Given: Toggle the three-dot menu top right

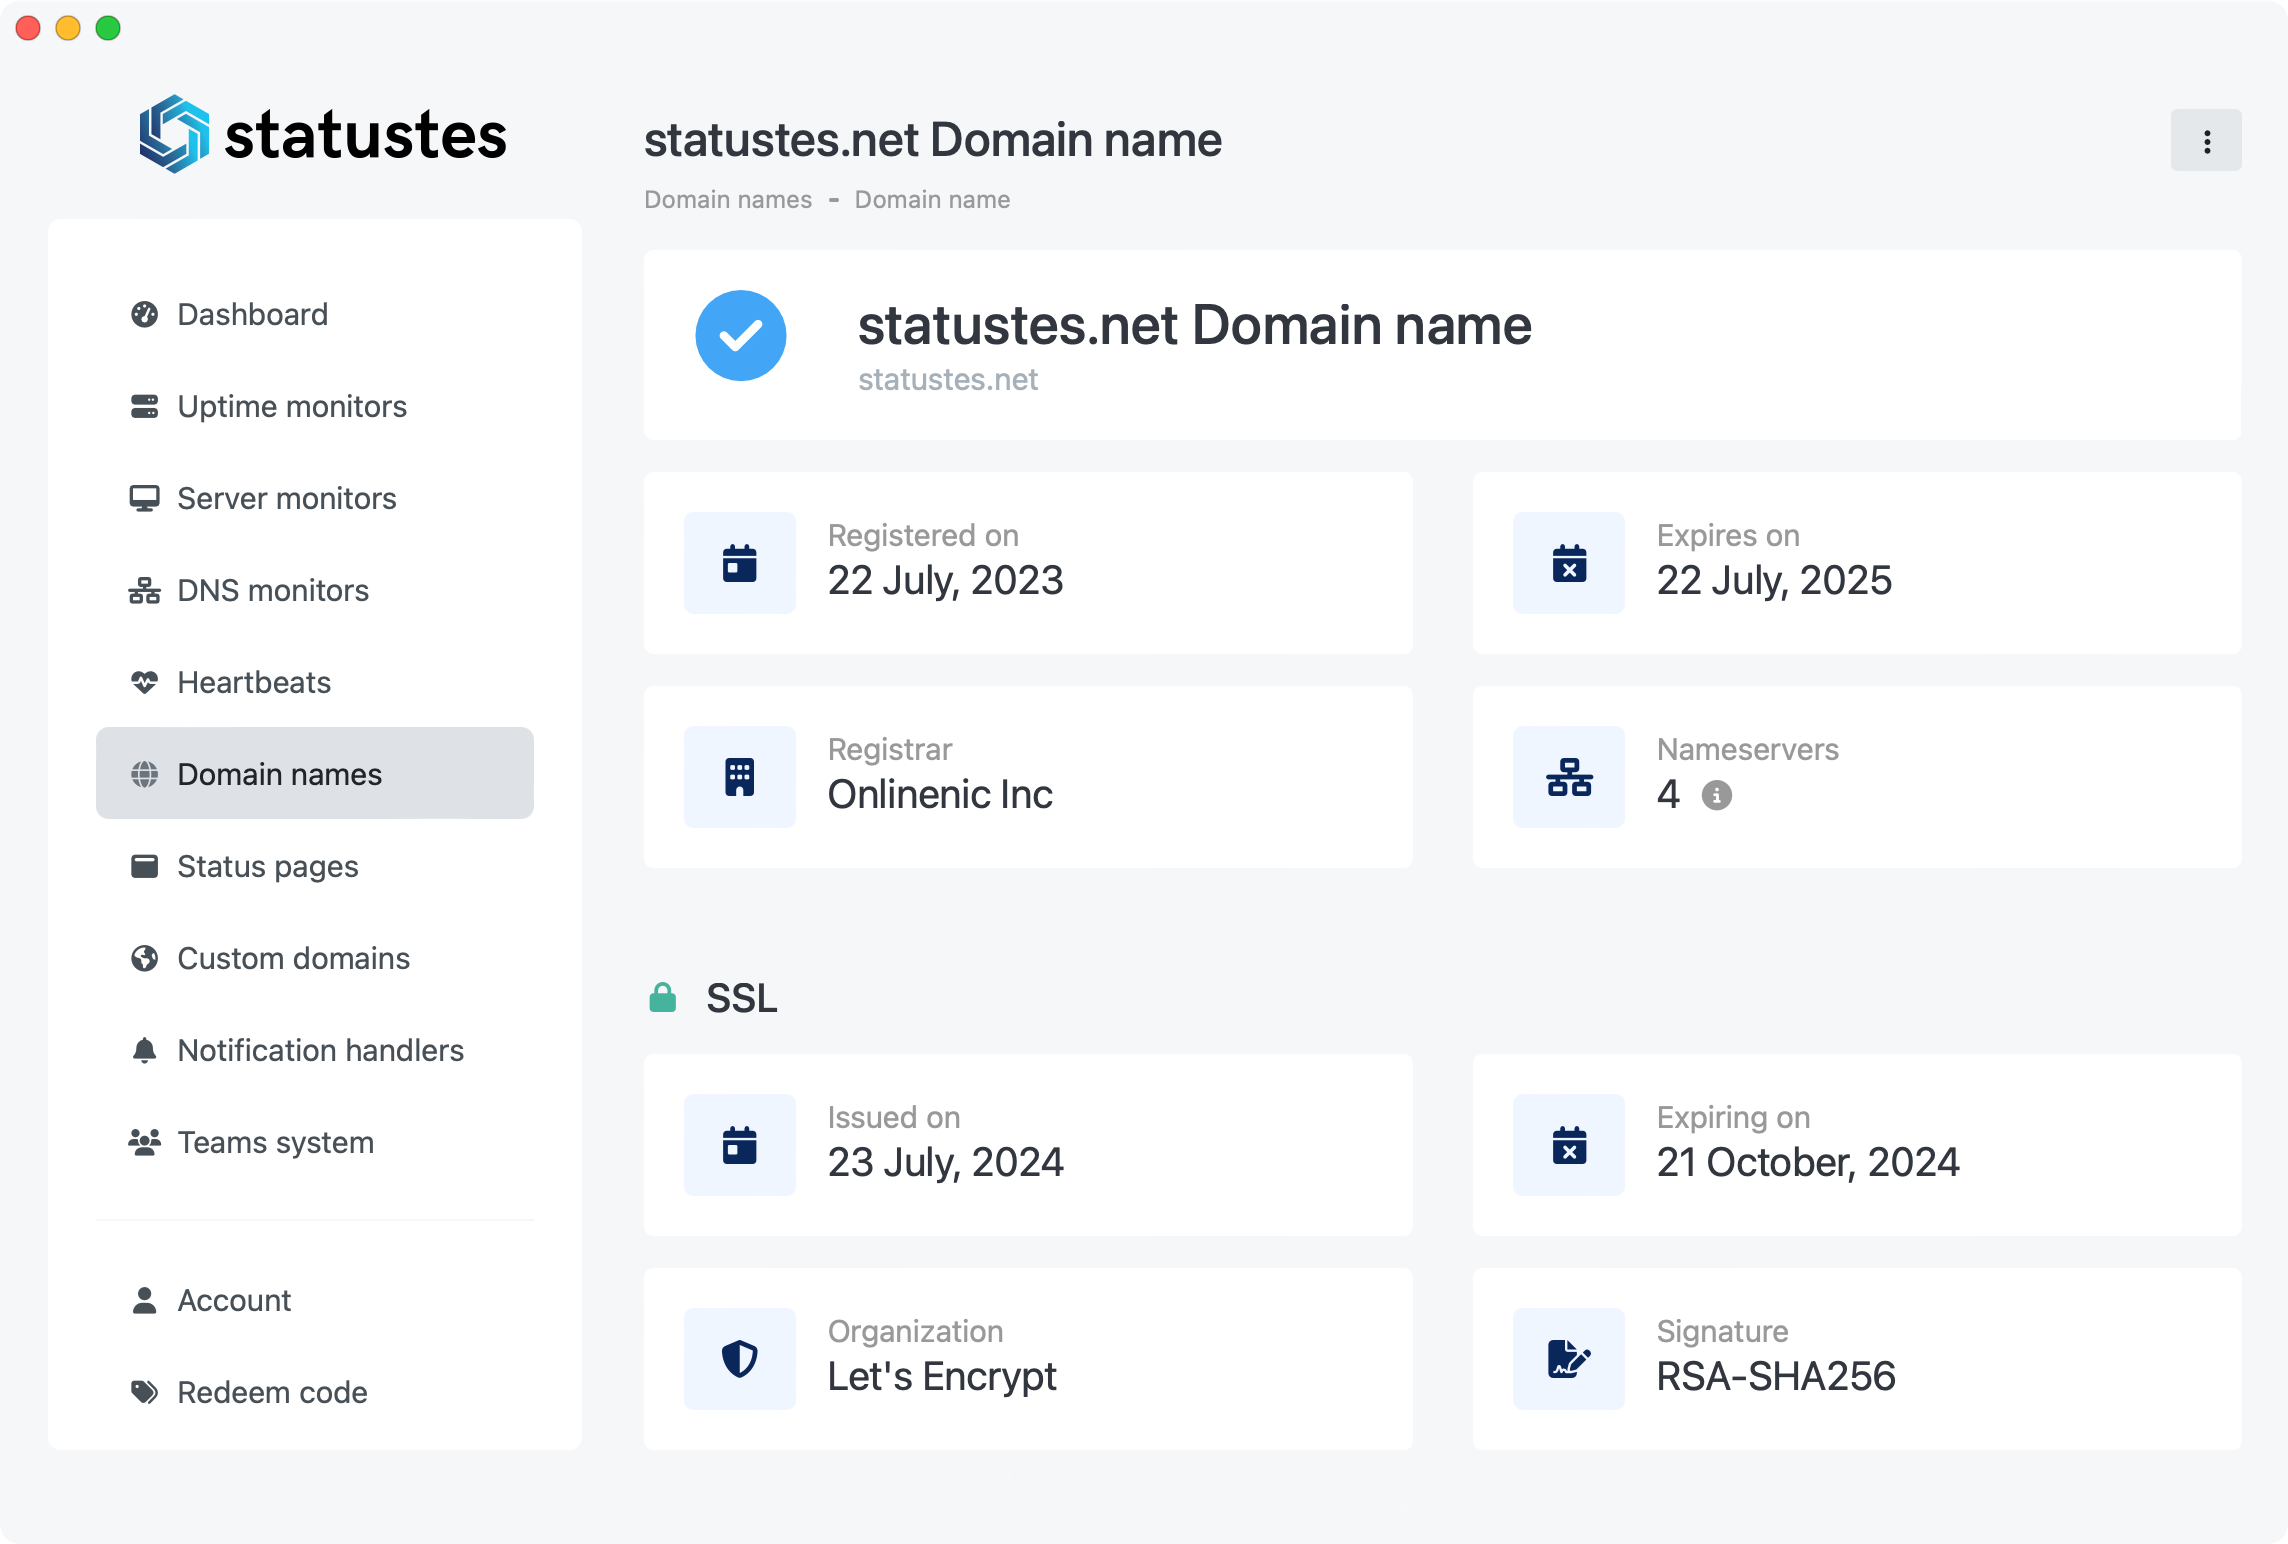Looking at the screenshot, I should pos(2207,141).
